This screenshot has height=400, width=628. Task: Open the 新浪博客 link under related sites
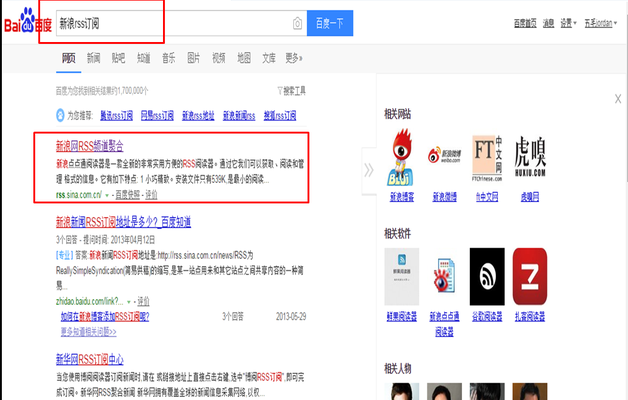coord(402,197)
